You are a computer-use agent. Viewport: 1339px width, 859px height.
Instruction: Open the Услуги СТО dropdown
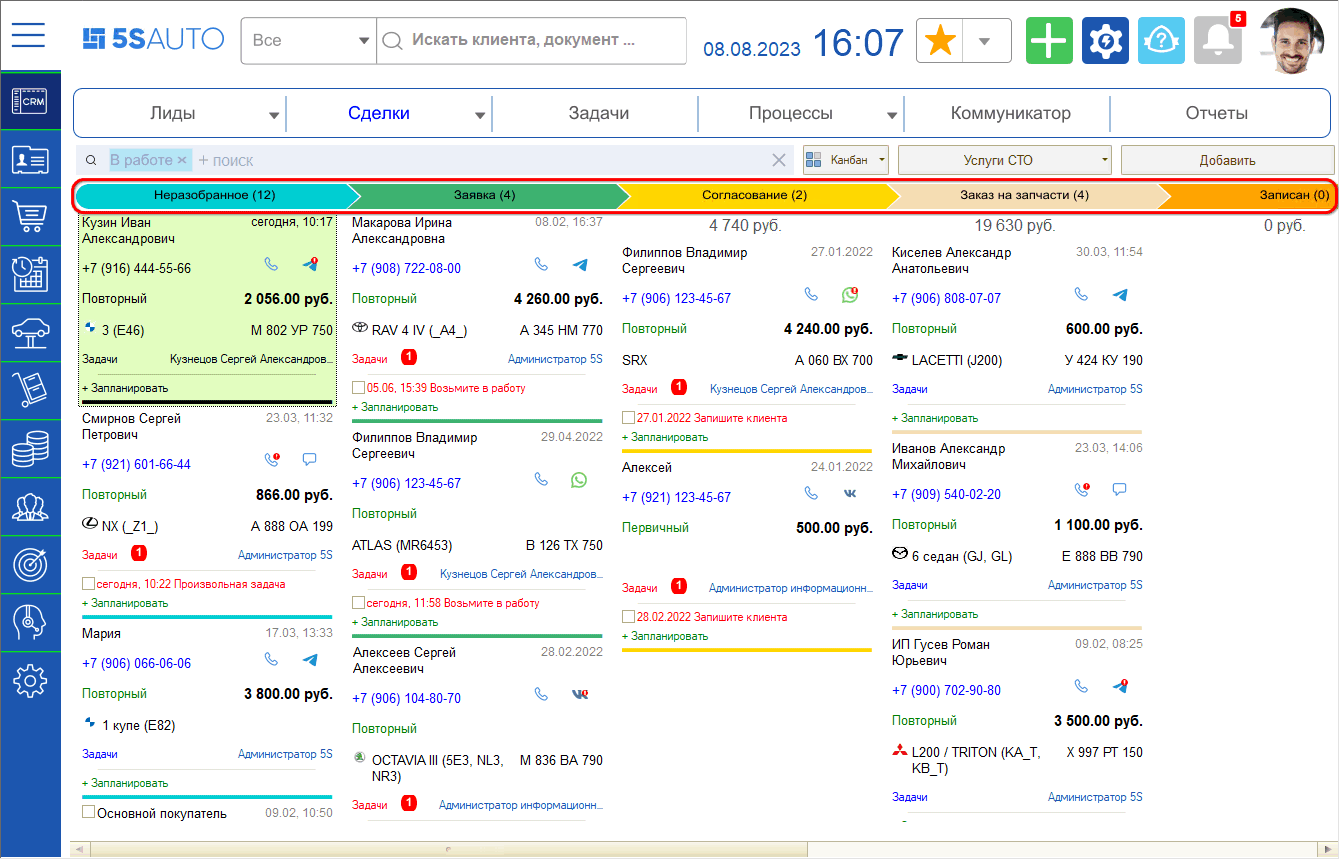1004,160
